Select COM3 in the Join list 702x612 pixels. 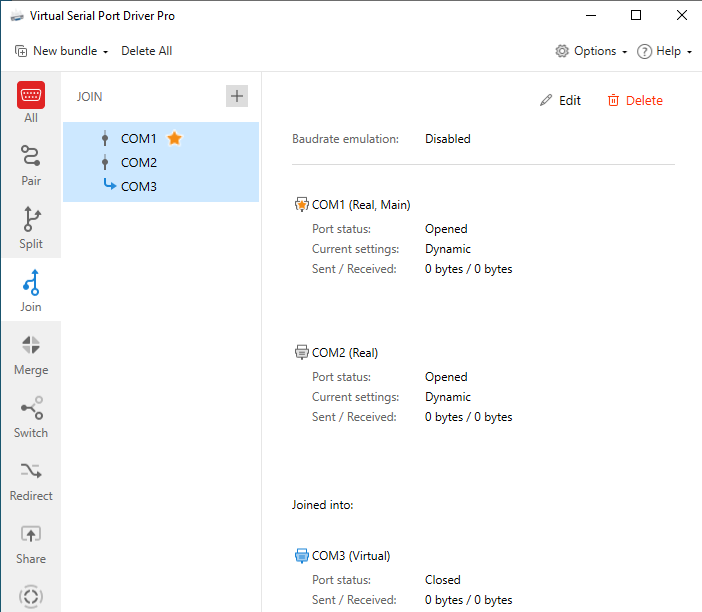139,186
